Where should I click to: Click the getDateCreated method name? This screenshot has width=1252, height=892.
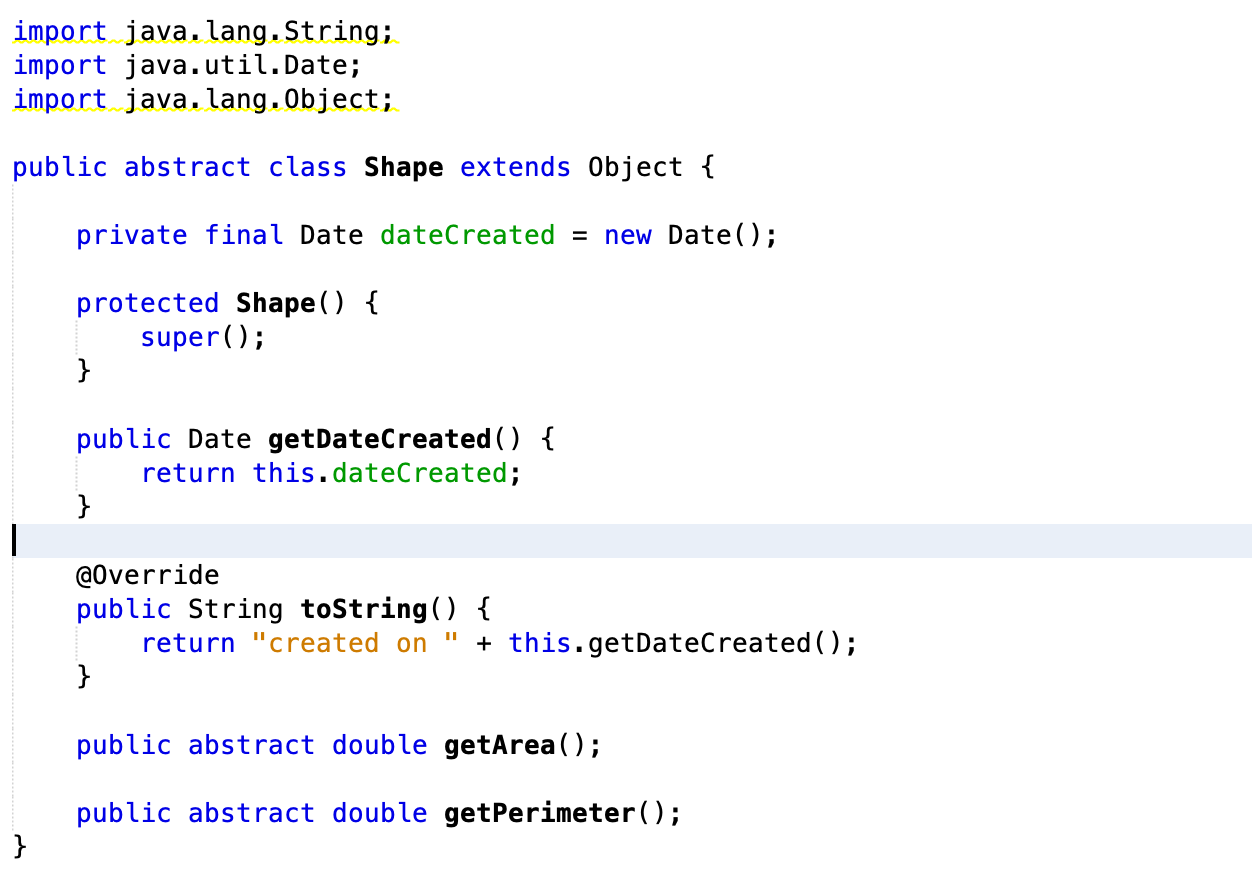point(378,439)
